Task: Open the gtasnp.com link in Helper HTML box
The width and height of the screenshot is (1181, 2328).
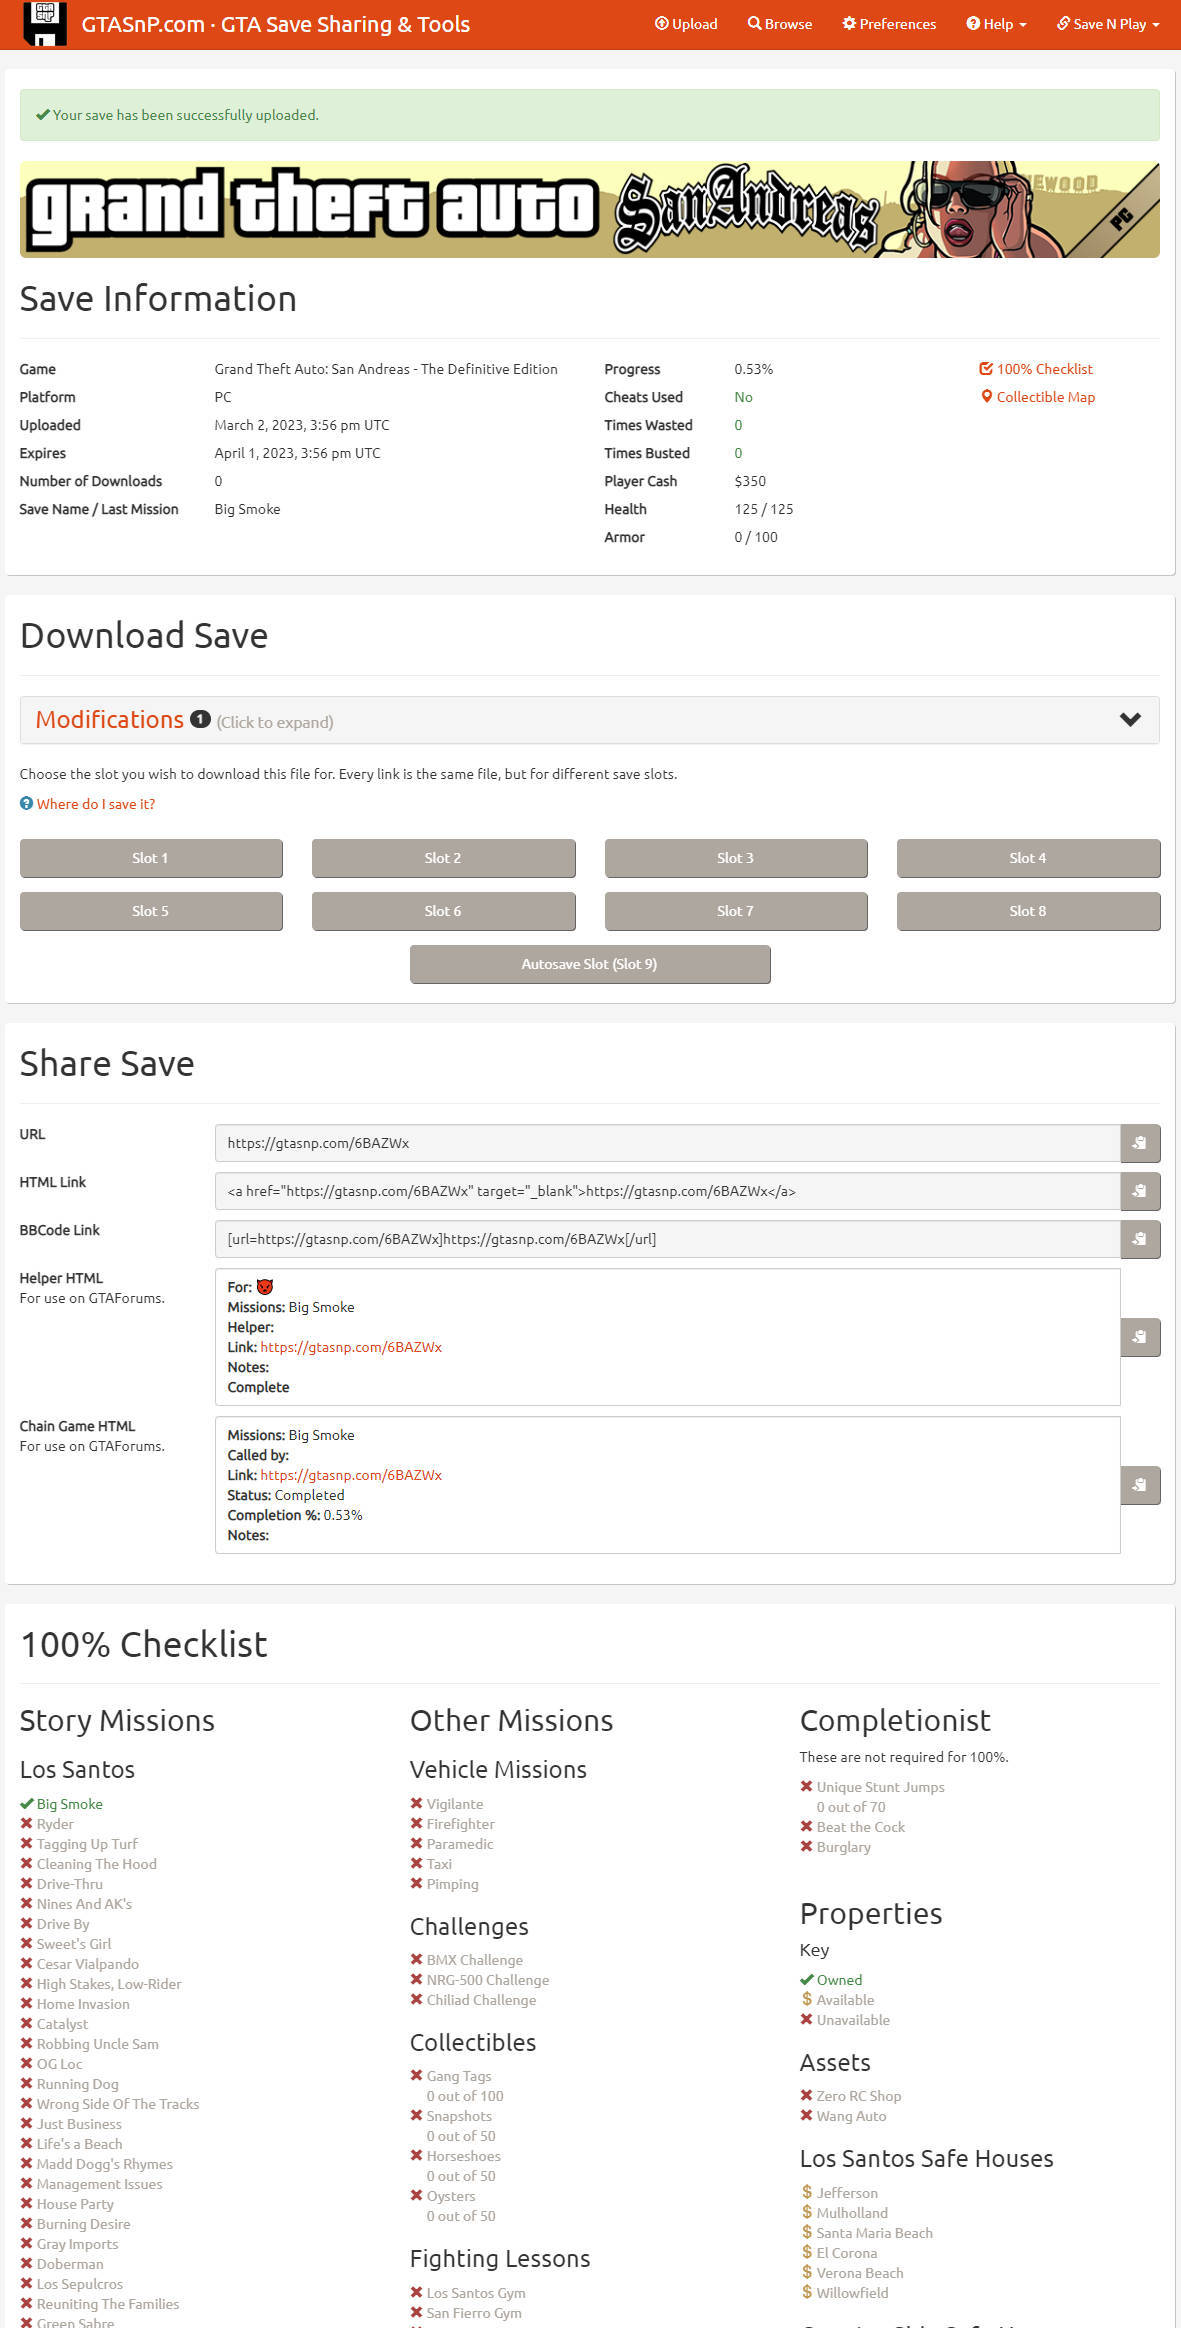Action: coord(351,1347)
